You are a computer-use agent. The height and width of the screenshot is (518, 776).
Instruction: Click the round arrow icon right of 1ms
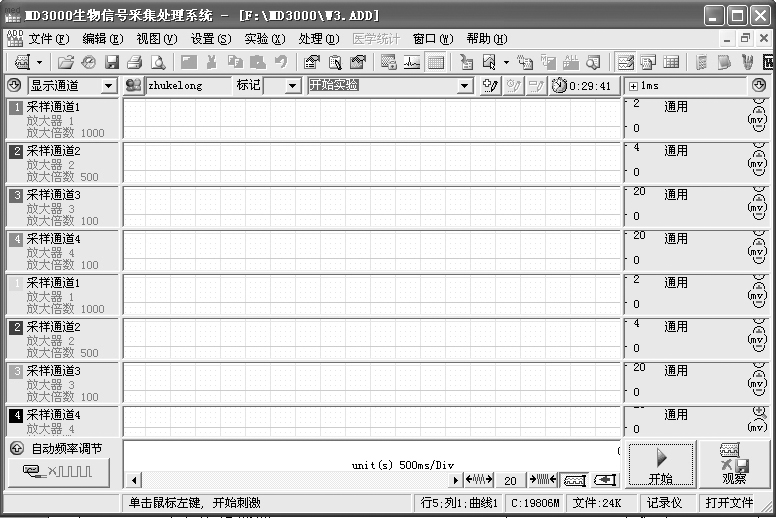759,85
